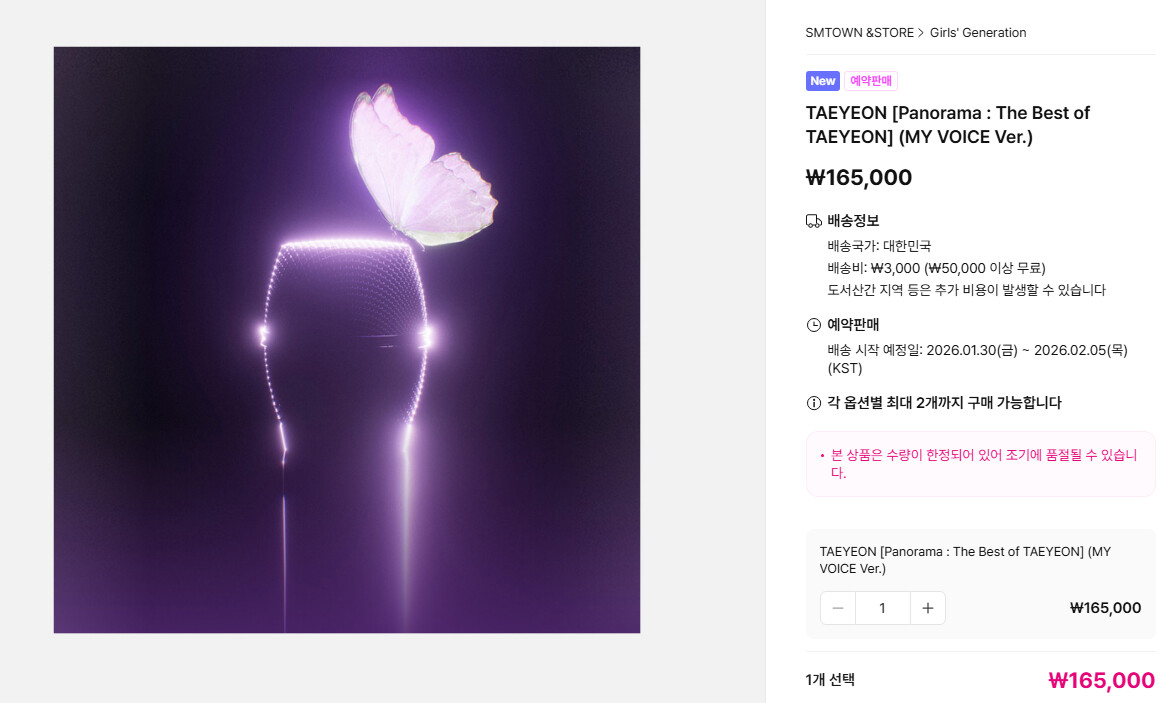Go to Girls' Generation breadcrumb category
1167x703 pixels.
(978, 33)
